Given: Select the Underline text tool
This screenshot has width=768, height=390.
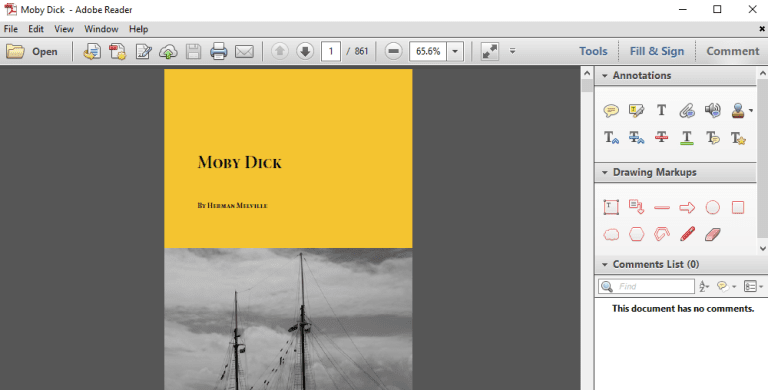Looking at the screenshot, I should [687, 138].
